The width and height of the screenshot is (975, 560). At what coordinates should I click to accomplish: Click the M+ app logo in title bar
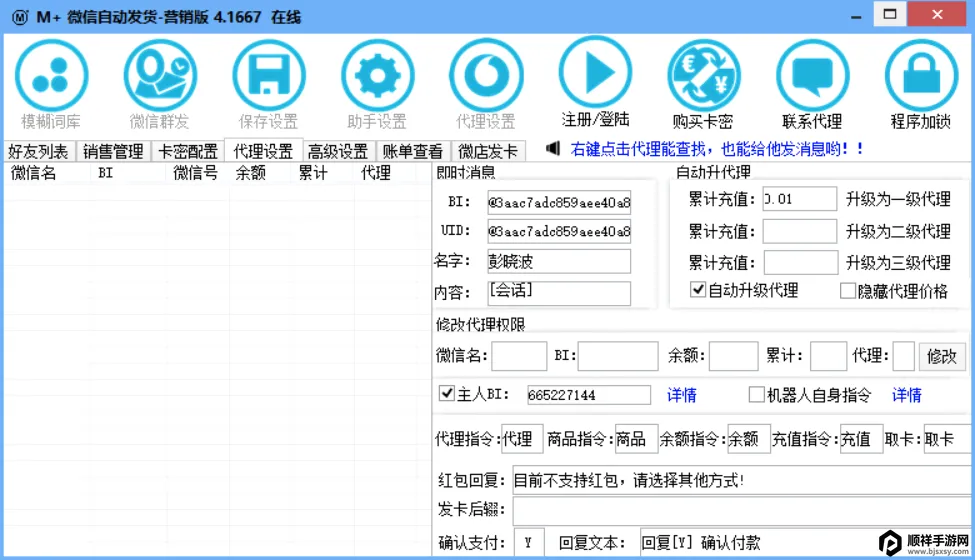coord(20,17)
